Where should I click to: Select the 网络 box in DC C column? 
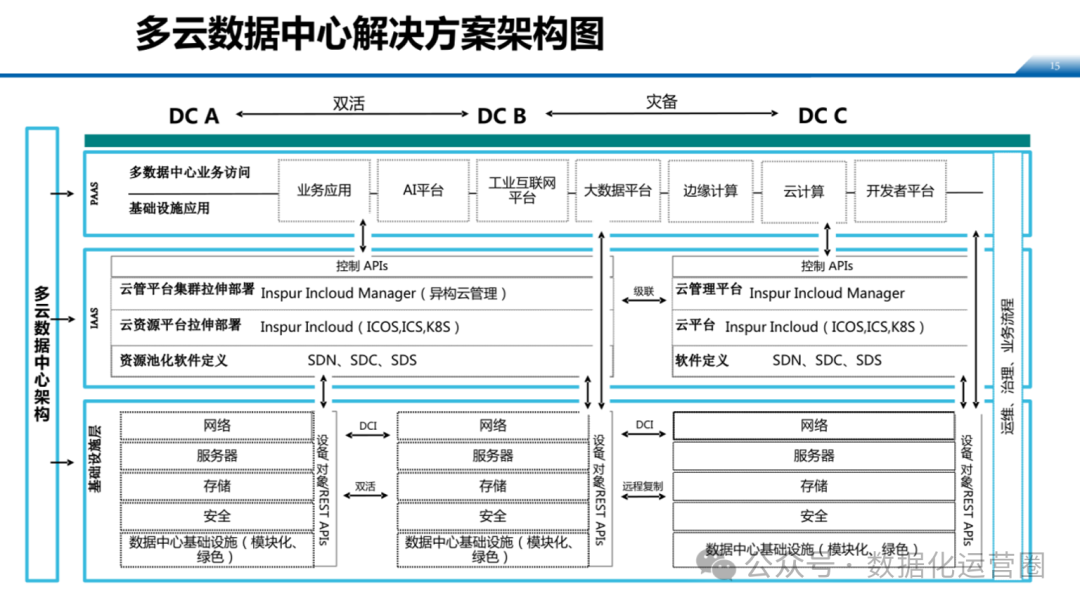tap(814, 426)
